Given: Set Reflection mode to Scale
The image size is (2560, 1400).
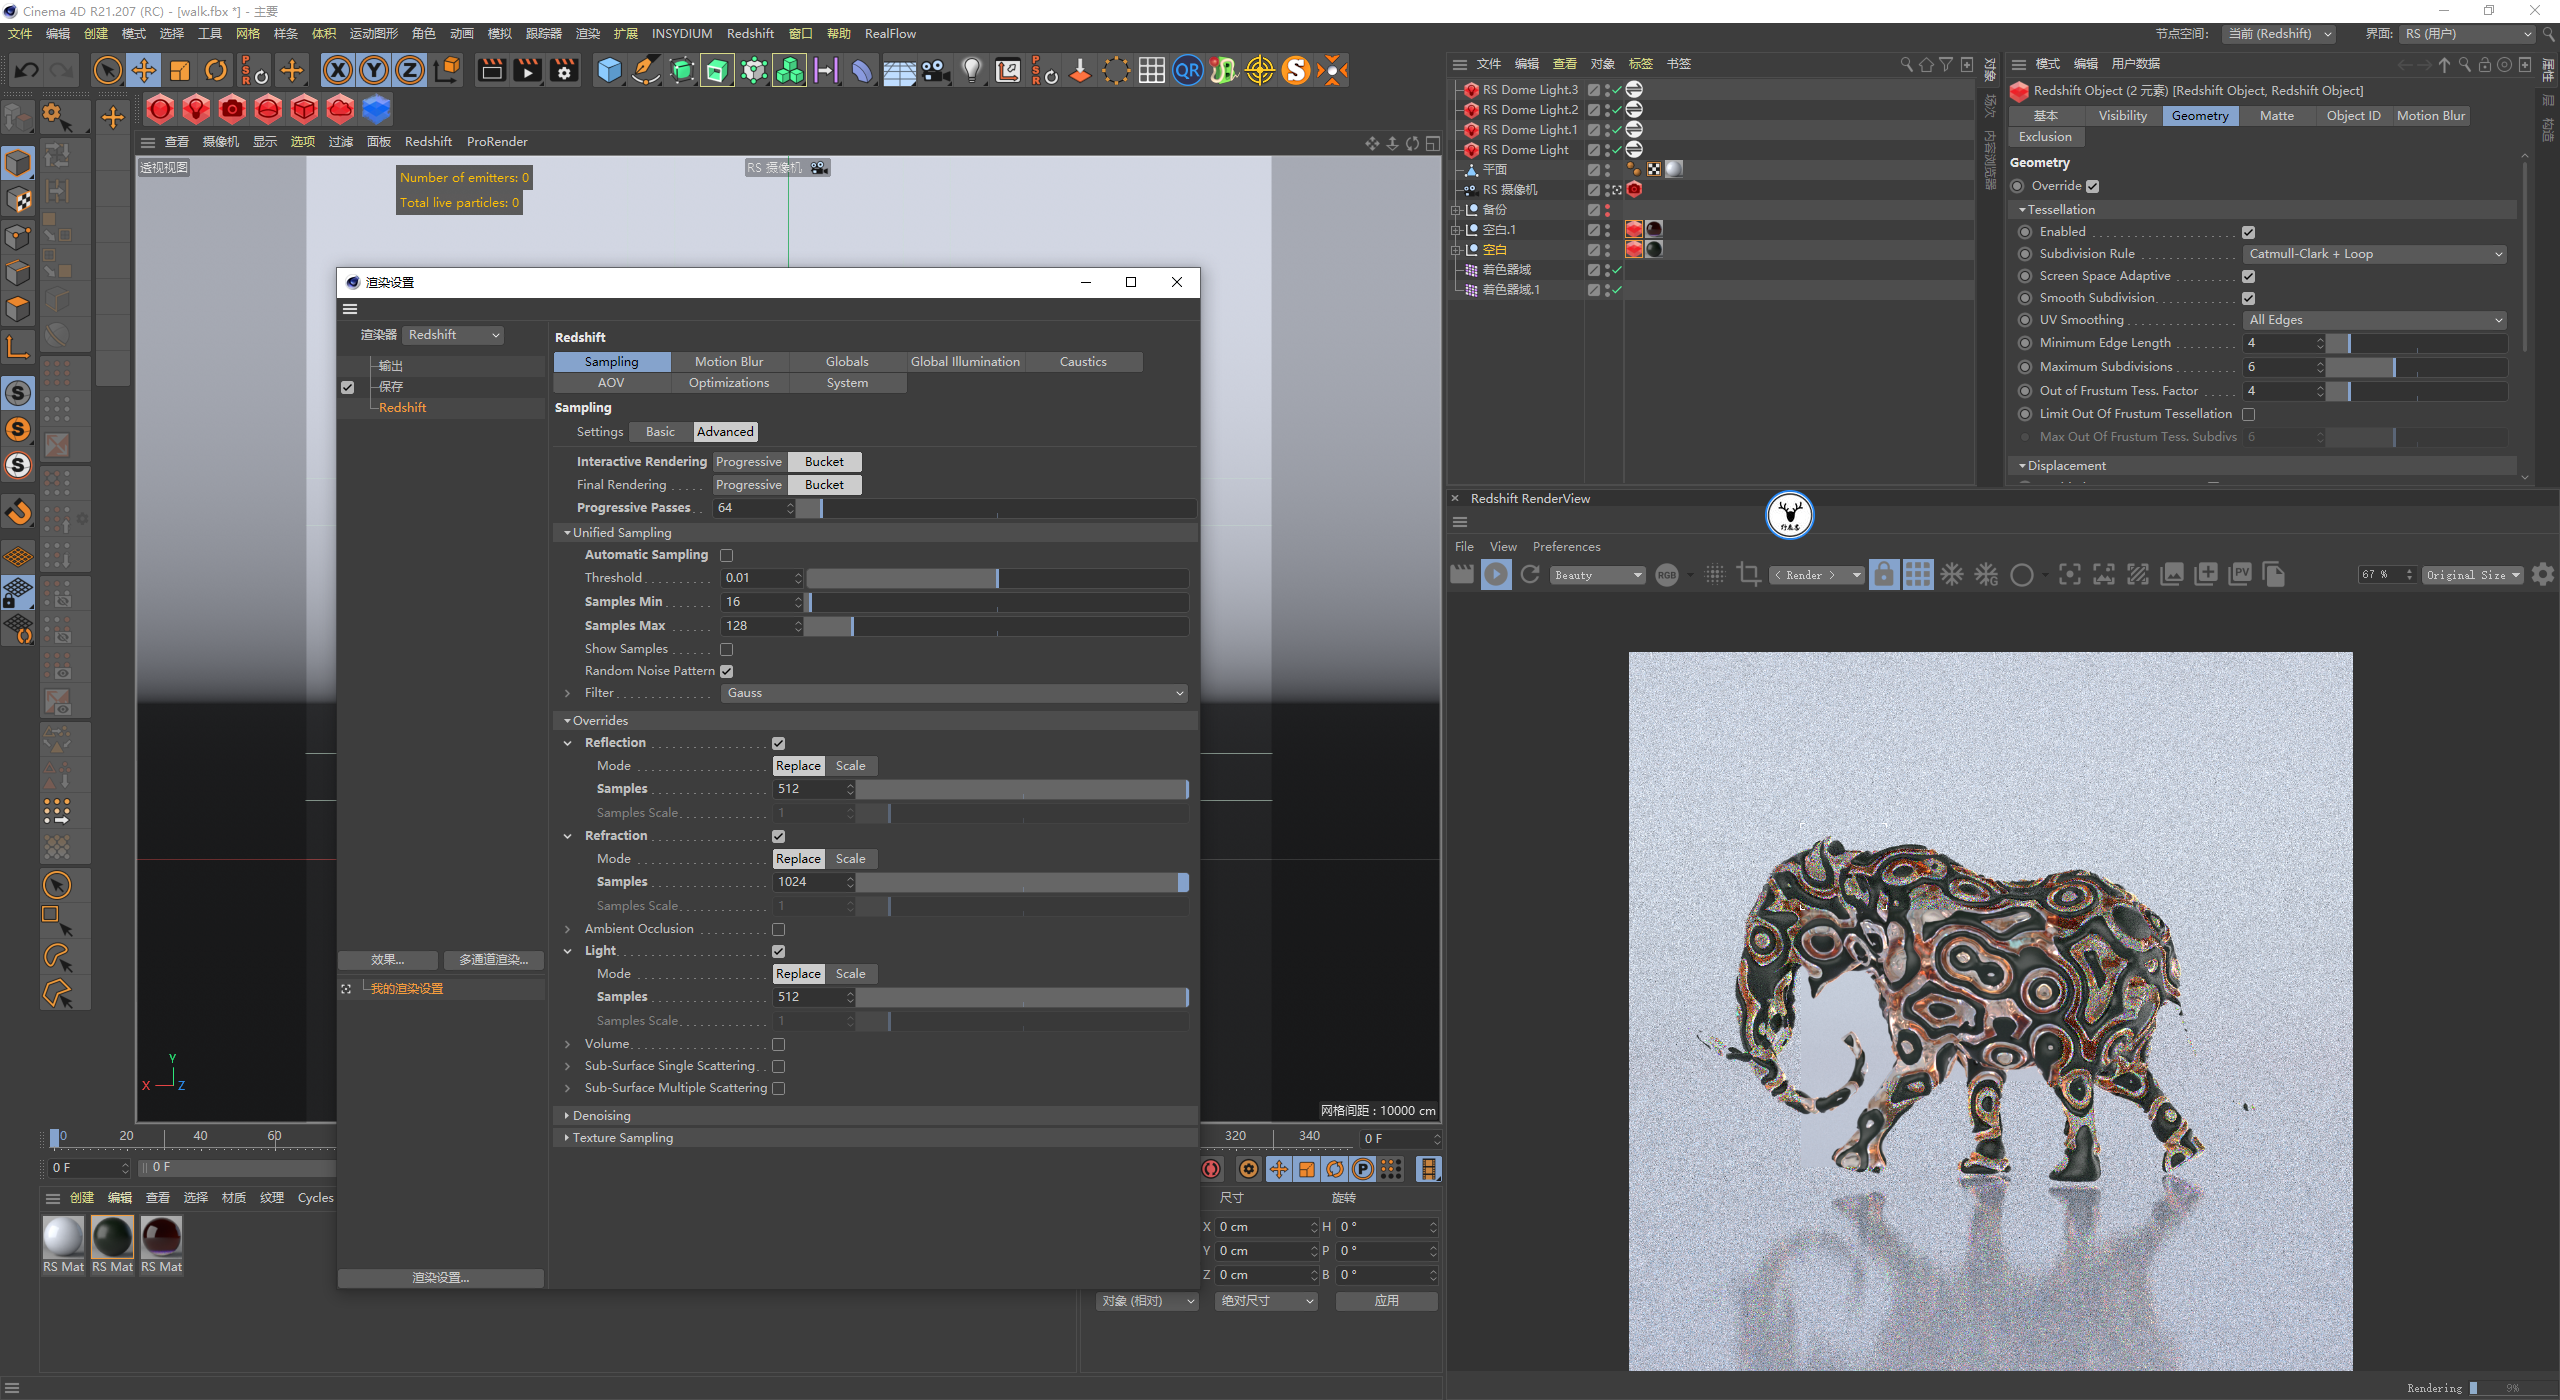Looking at the screenshot, I should tap(850, 766).
